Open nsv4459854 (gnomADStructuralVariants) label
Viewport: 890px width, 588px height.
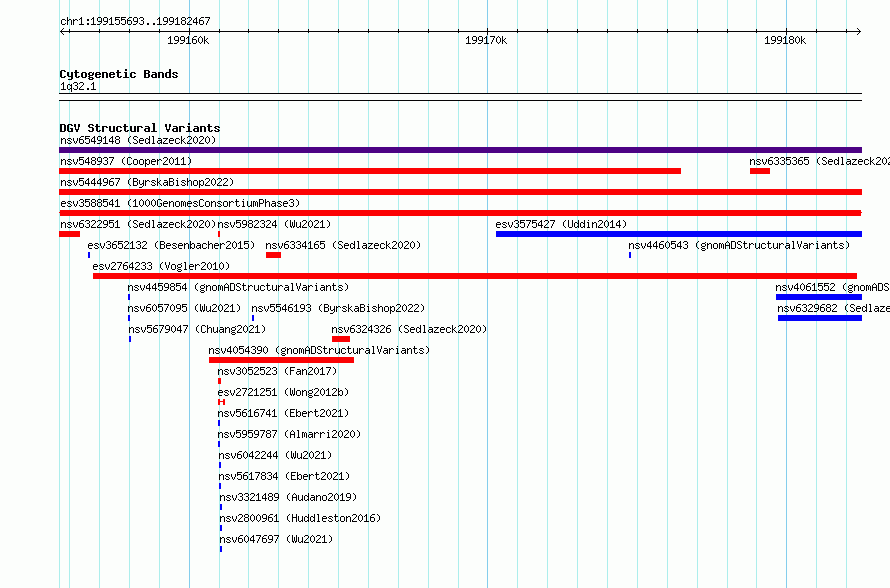tap(238, 287)
